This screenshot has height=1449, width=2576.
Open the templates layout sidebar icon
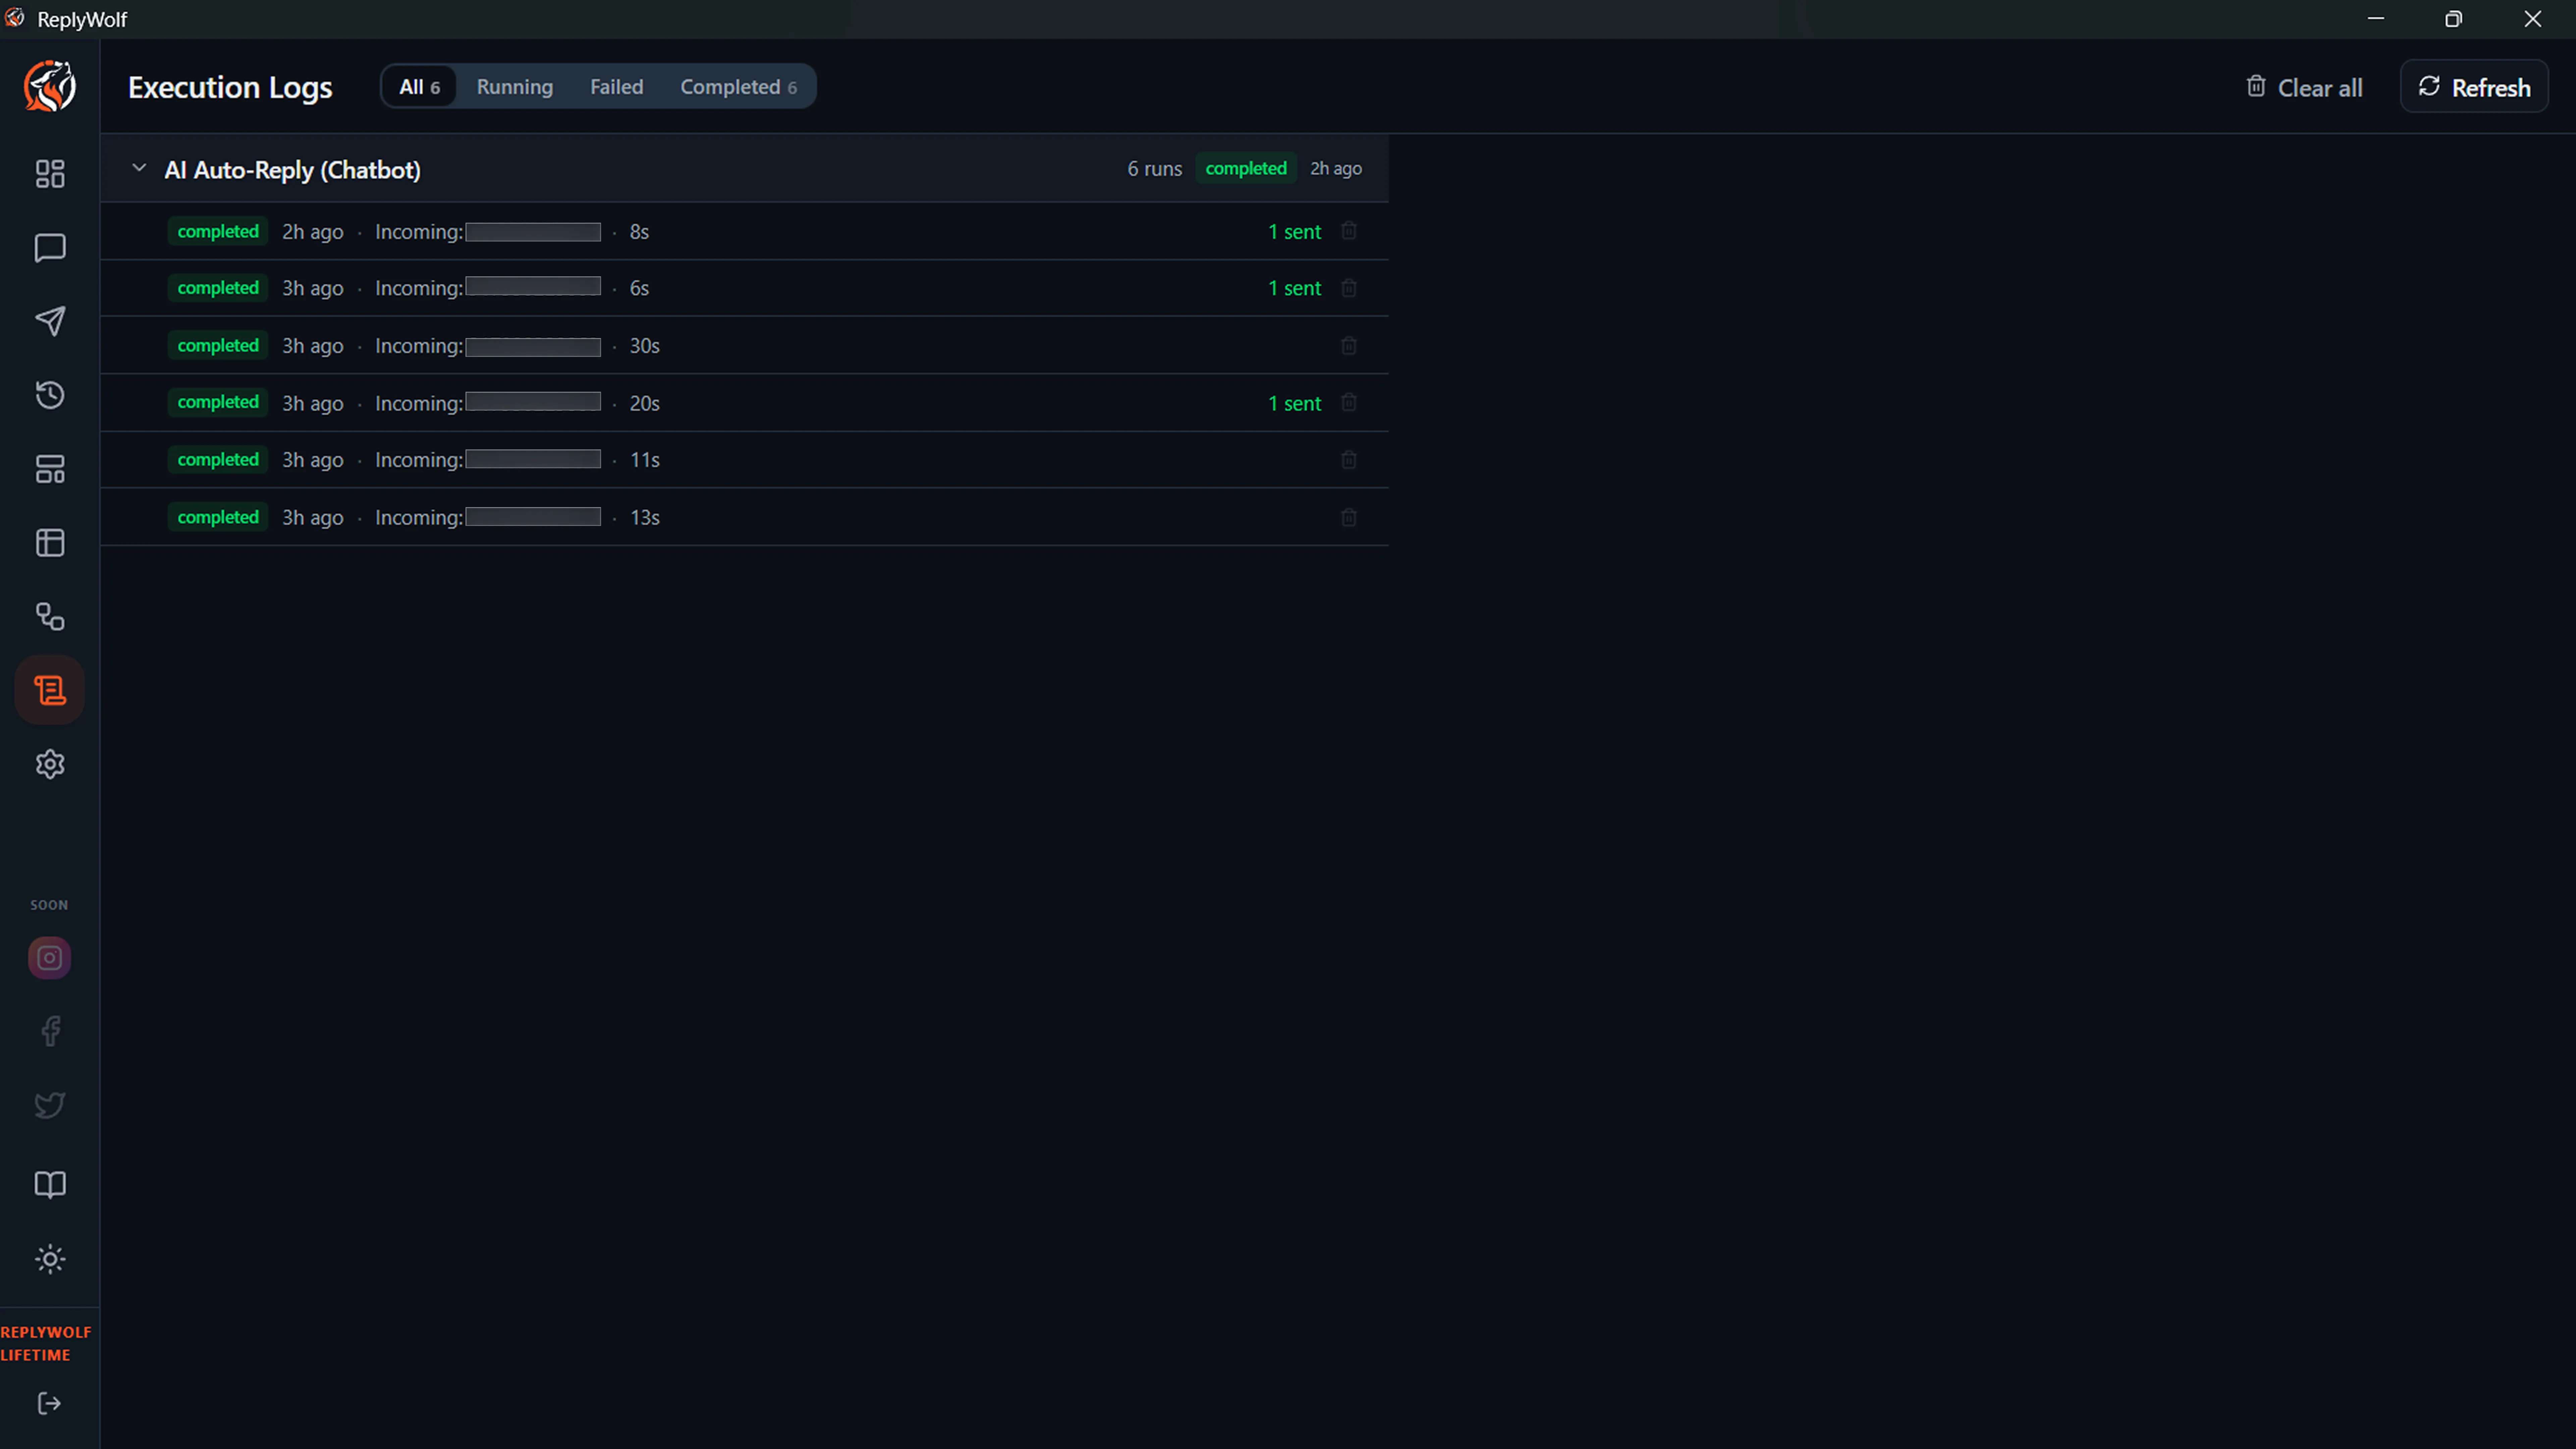[50, 469]
